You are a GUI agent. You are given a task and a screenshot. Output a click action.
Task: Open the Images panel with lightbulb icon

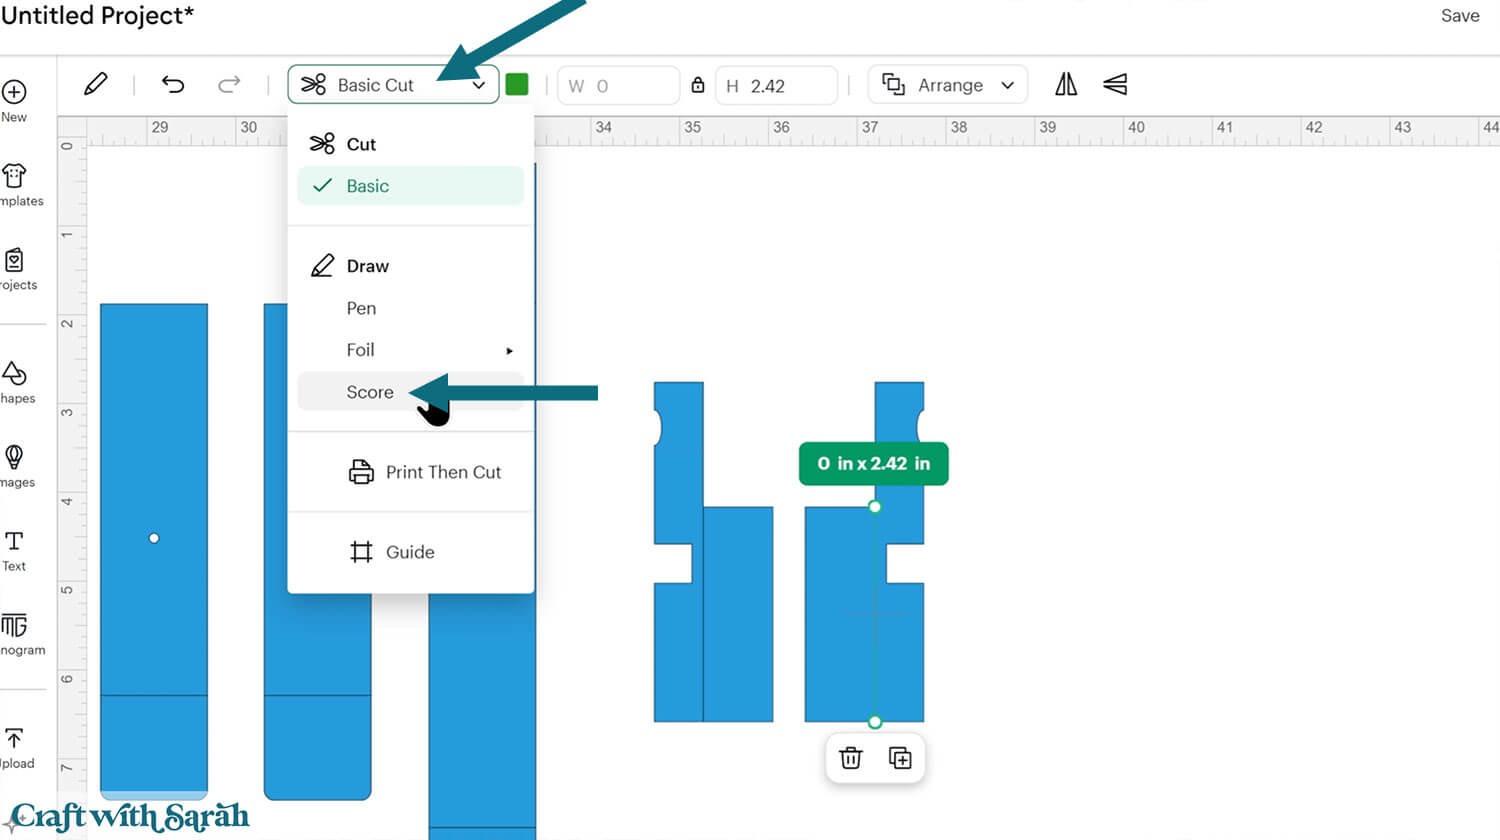pos(14,458)
